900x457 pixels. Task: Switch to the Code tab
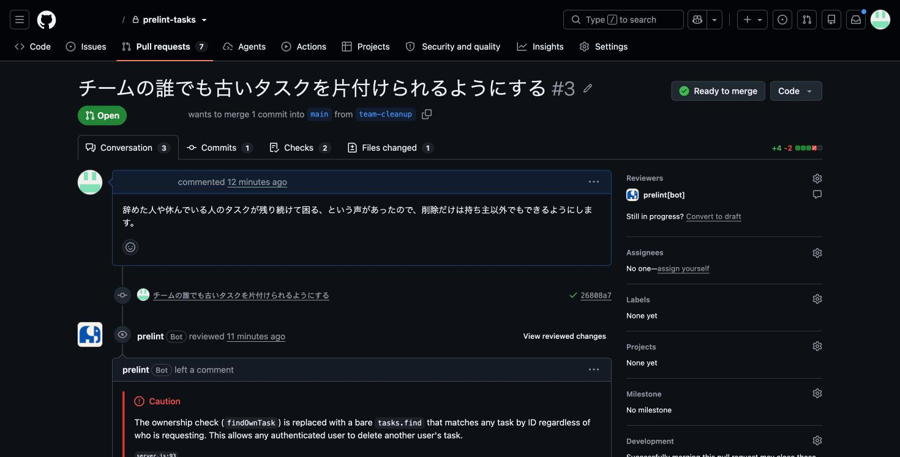pos(33,47)
